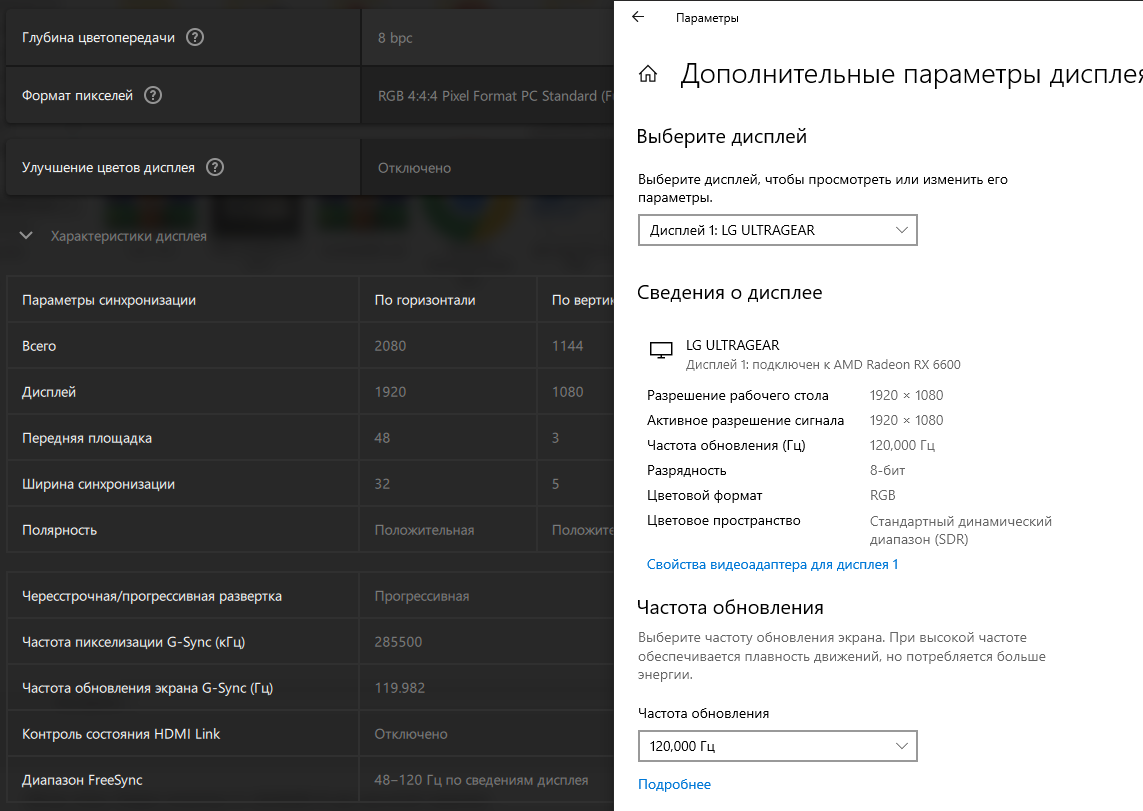Image resolution: width=1143 pixels, height=811 pixels.
Task: Click the Диапазон FreeSync label
Action: click(82, 780)
